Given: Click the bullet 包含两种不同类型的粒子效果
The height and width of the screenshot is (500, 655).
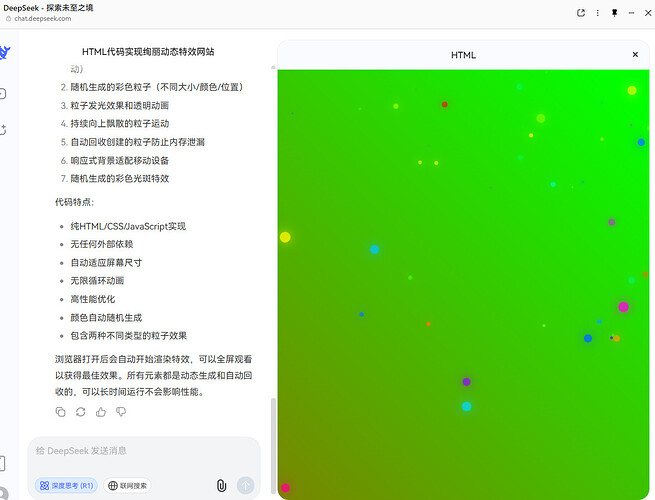Looking at the screenshot, I should click(x=129, y=336).
